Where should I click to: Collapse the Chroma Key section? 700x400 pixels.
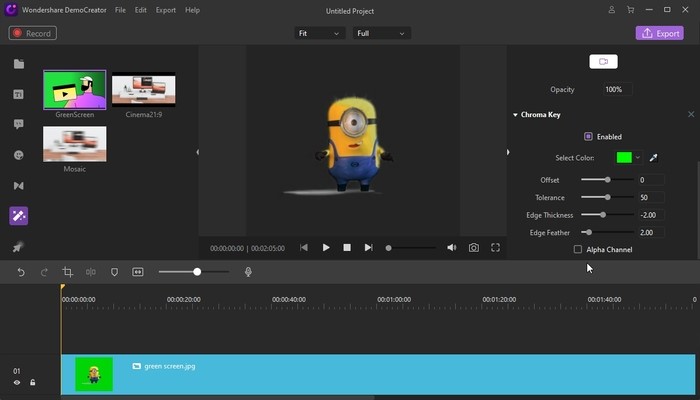(515, 115)
